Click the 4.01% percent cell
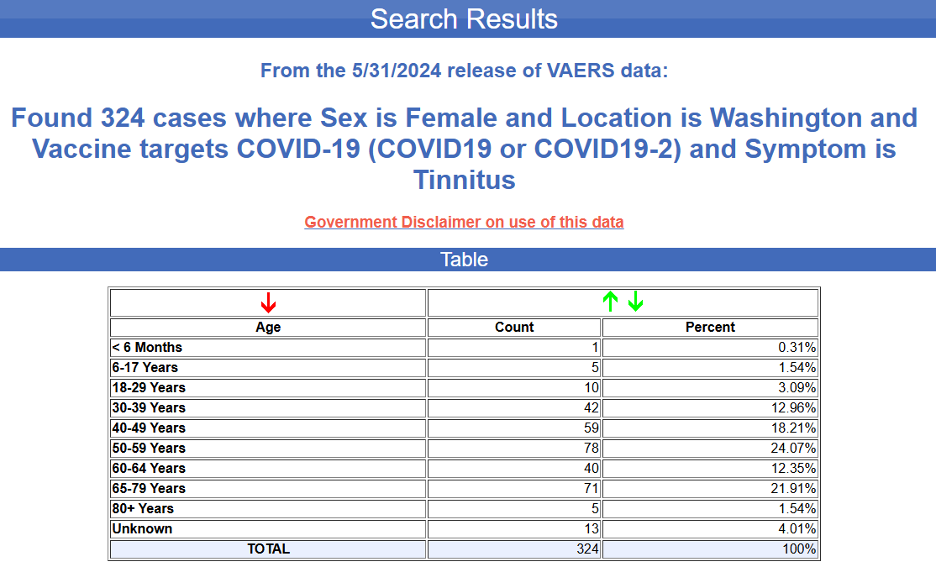 point(710,529)
